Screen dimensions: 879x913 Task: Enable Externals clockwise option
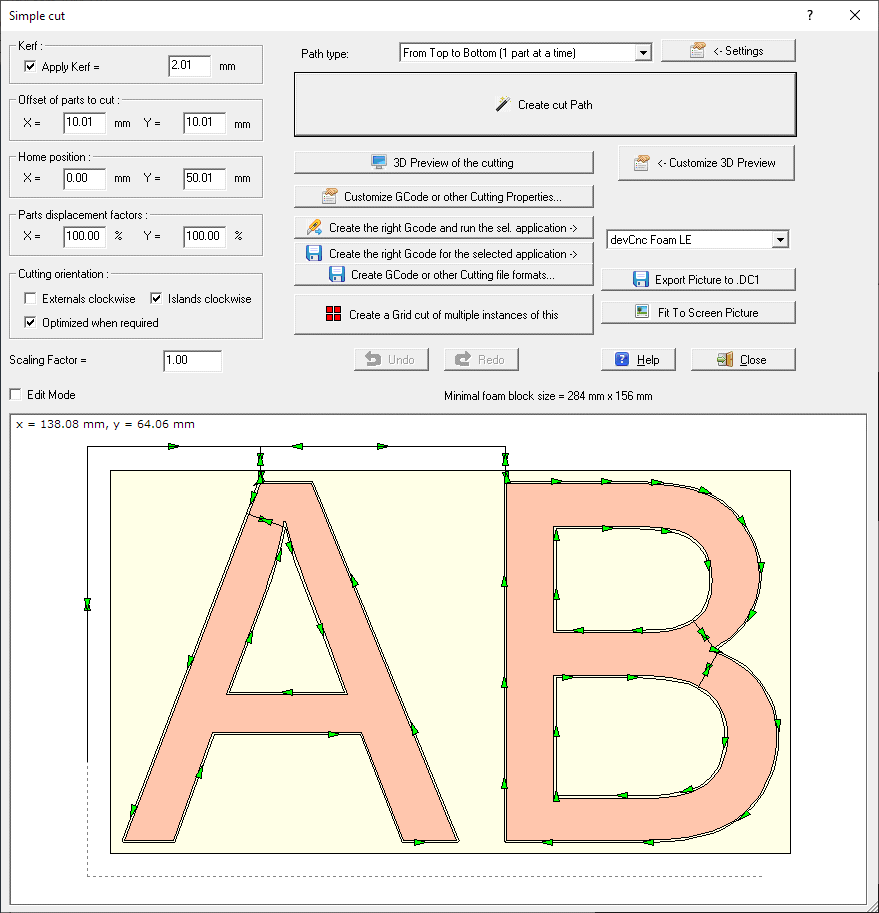click(x=30, y=299)
